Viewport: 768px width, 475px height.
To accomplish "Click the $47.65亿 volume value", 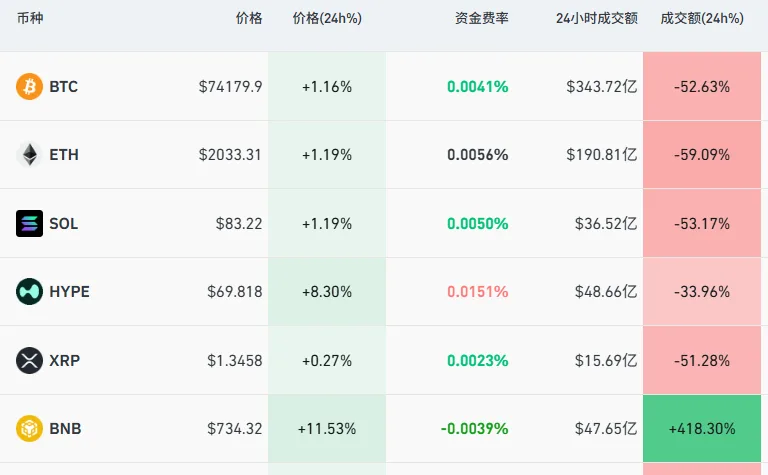I will click(x=606, y=428).
